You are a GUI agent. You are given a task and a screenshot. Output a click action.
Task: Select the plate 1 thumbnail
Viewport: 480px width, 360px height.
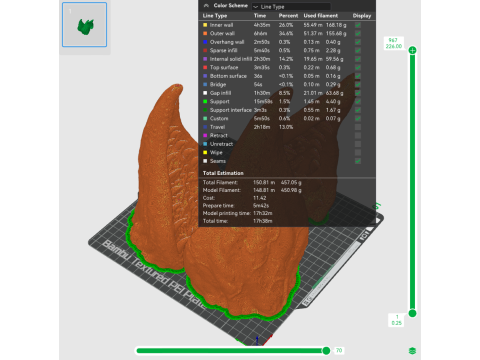coord(85,25)
